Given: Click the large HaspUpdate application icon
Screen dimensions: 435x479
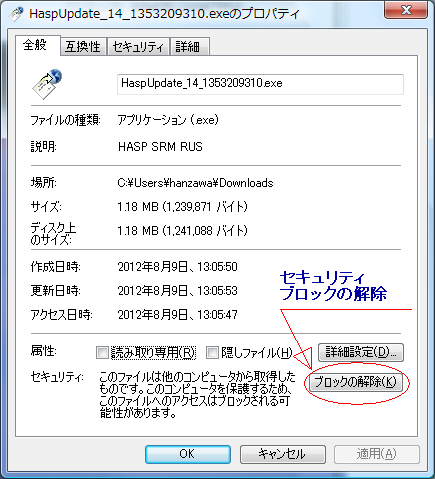Looking at the screenshot, I should point(47,84).
